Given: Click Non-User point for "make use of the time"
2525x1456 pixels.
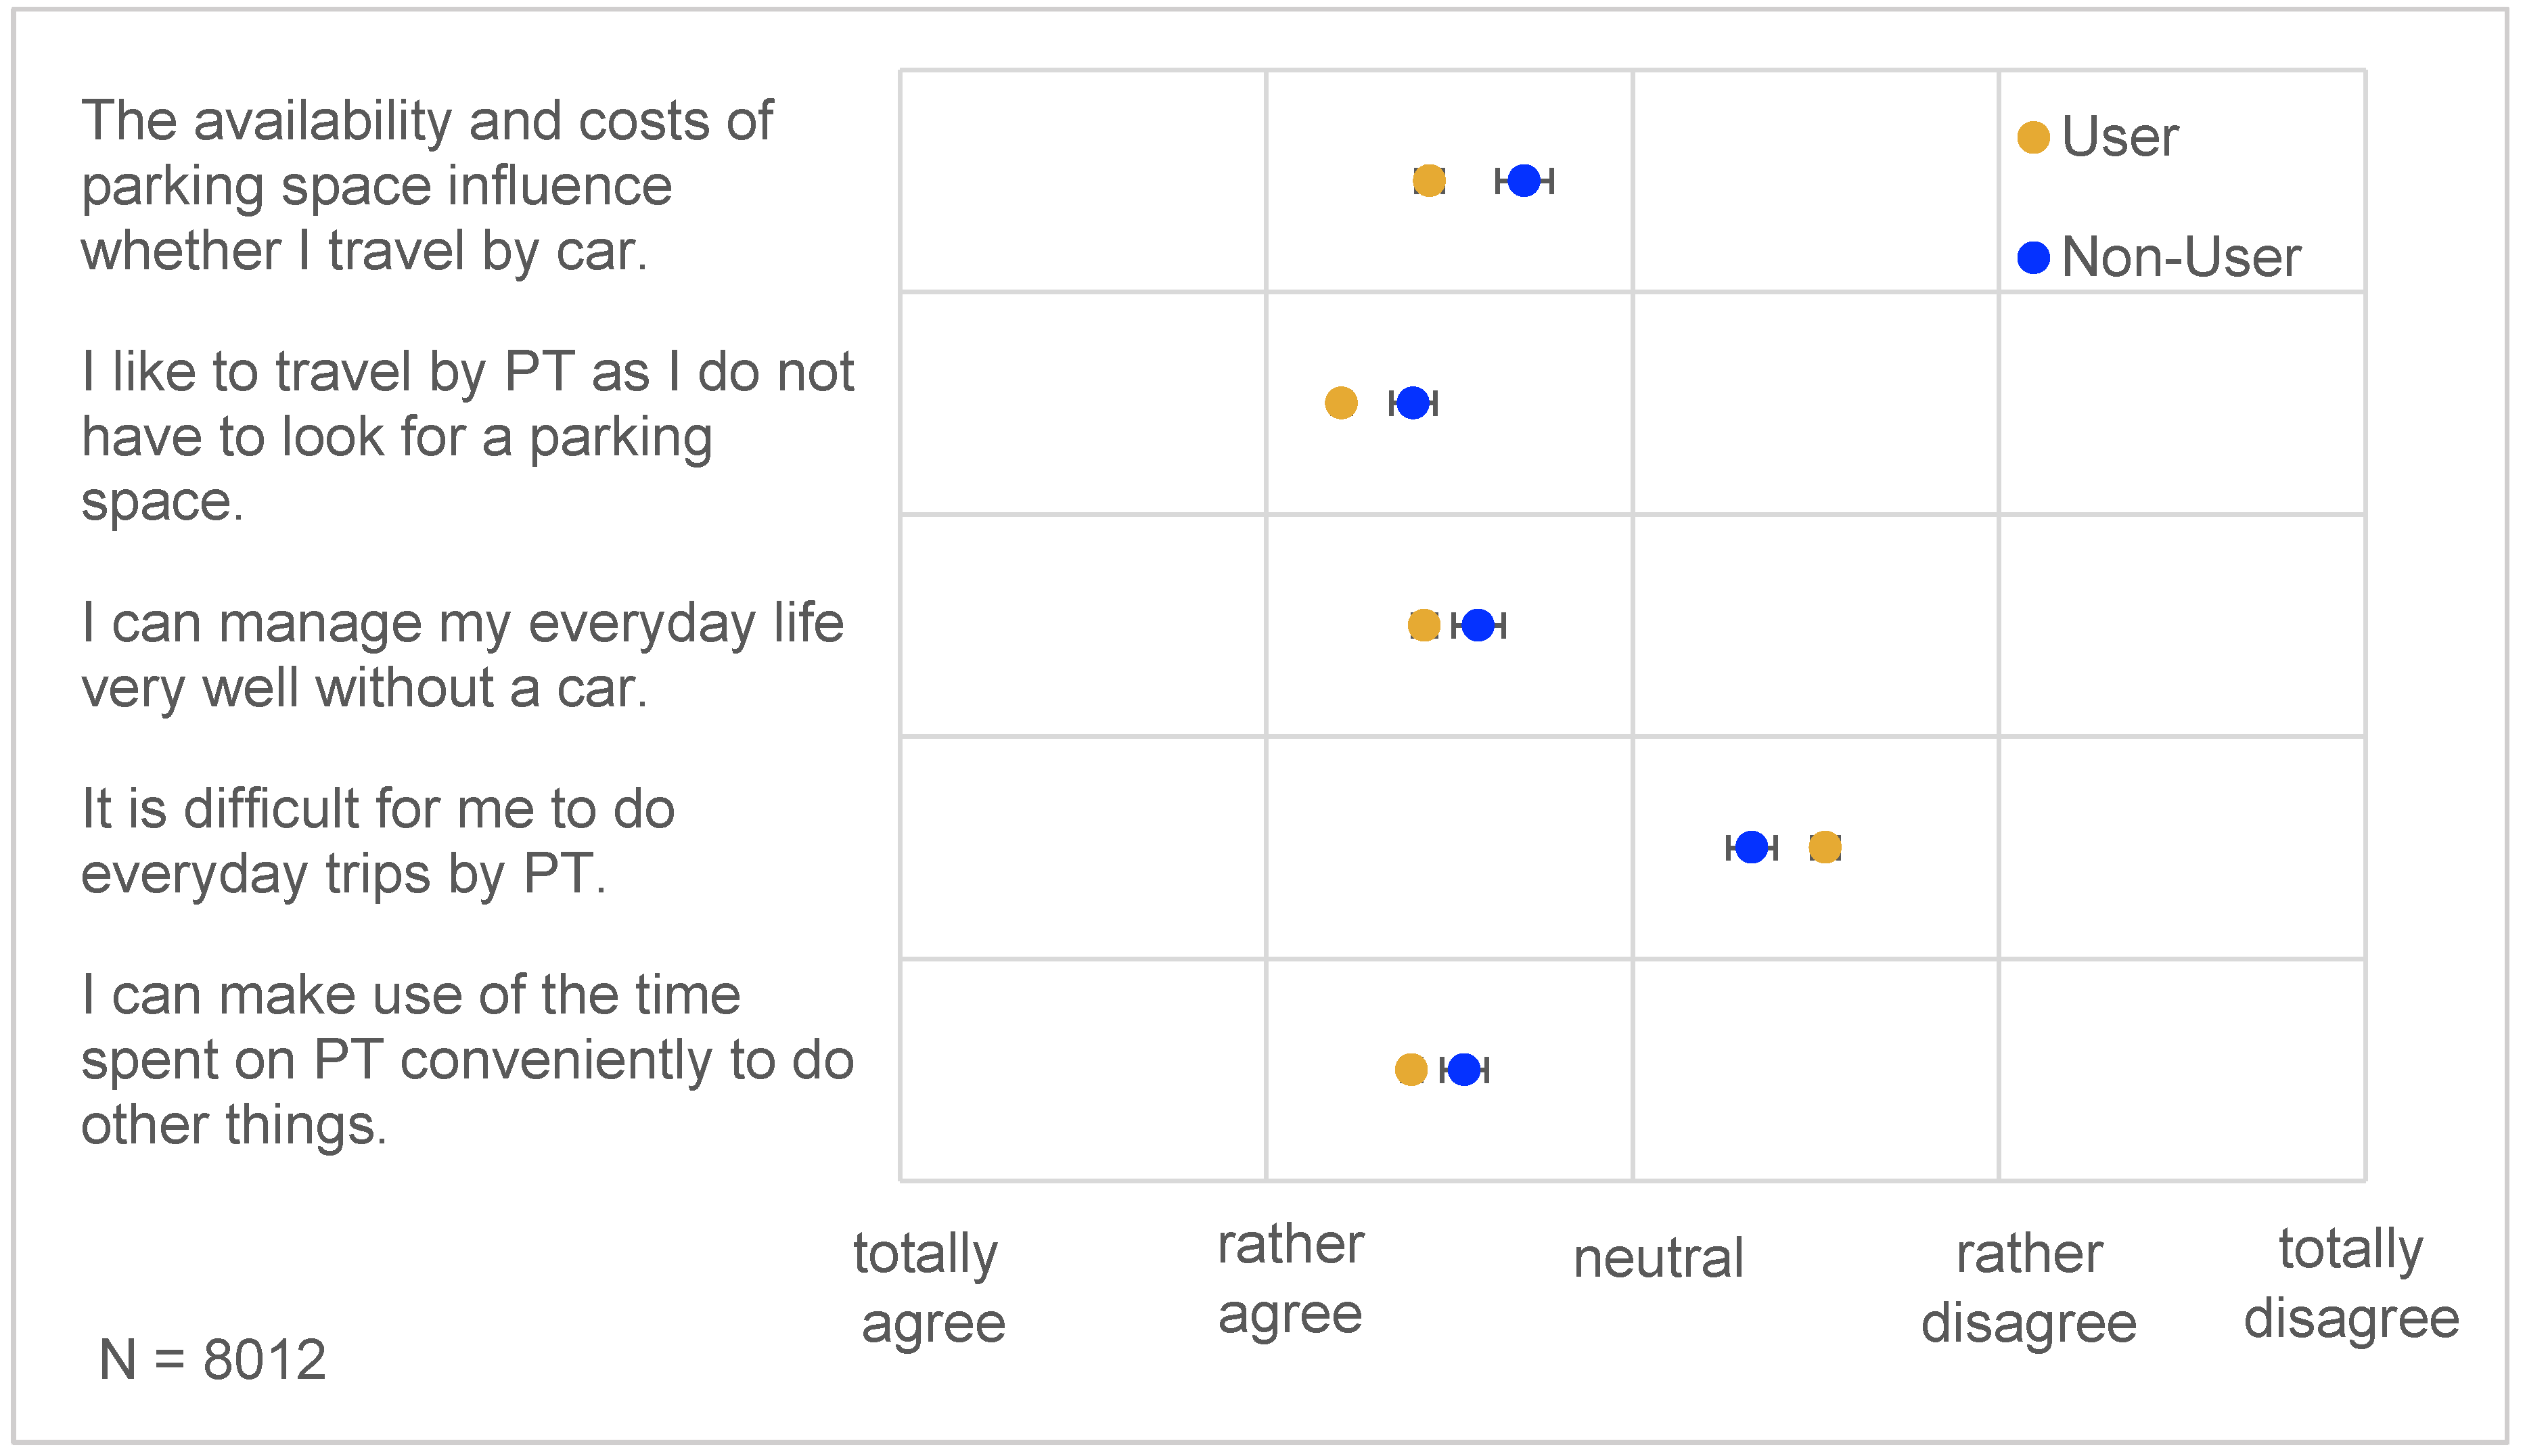Looking at the screenshot, I should point(1463,1069).
